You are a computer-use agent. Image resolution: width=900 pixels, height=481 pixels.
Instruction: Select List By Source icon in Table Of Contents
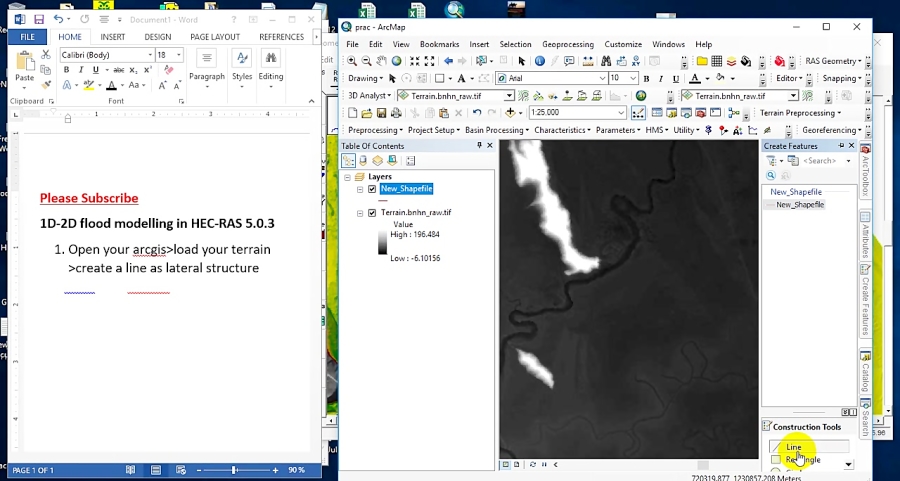click(x=363, y=161)
